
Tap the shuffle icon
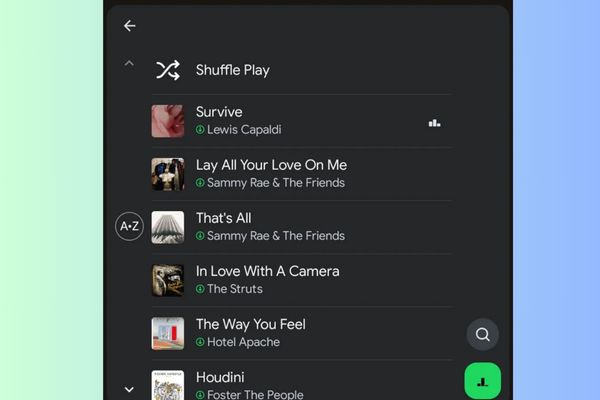167,70
